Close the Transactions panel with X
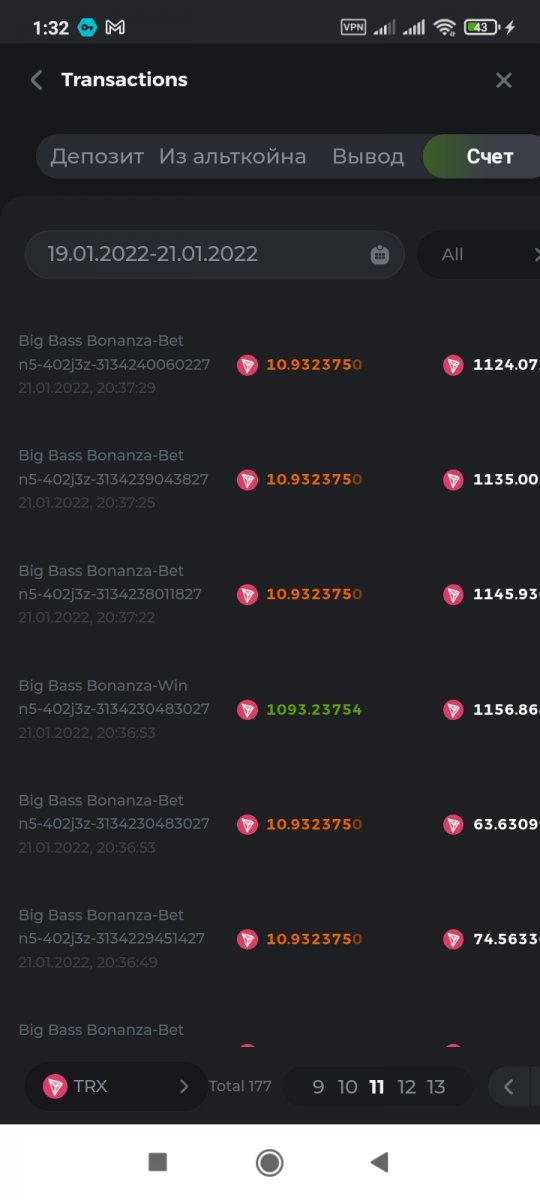Screen dimensions: 540x1200 point(504,80)
